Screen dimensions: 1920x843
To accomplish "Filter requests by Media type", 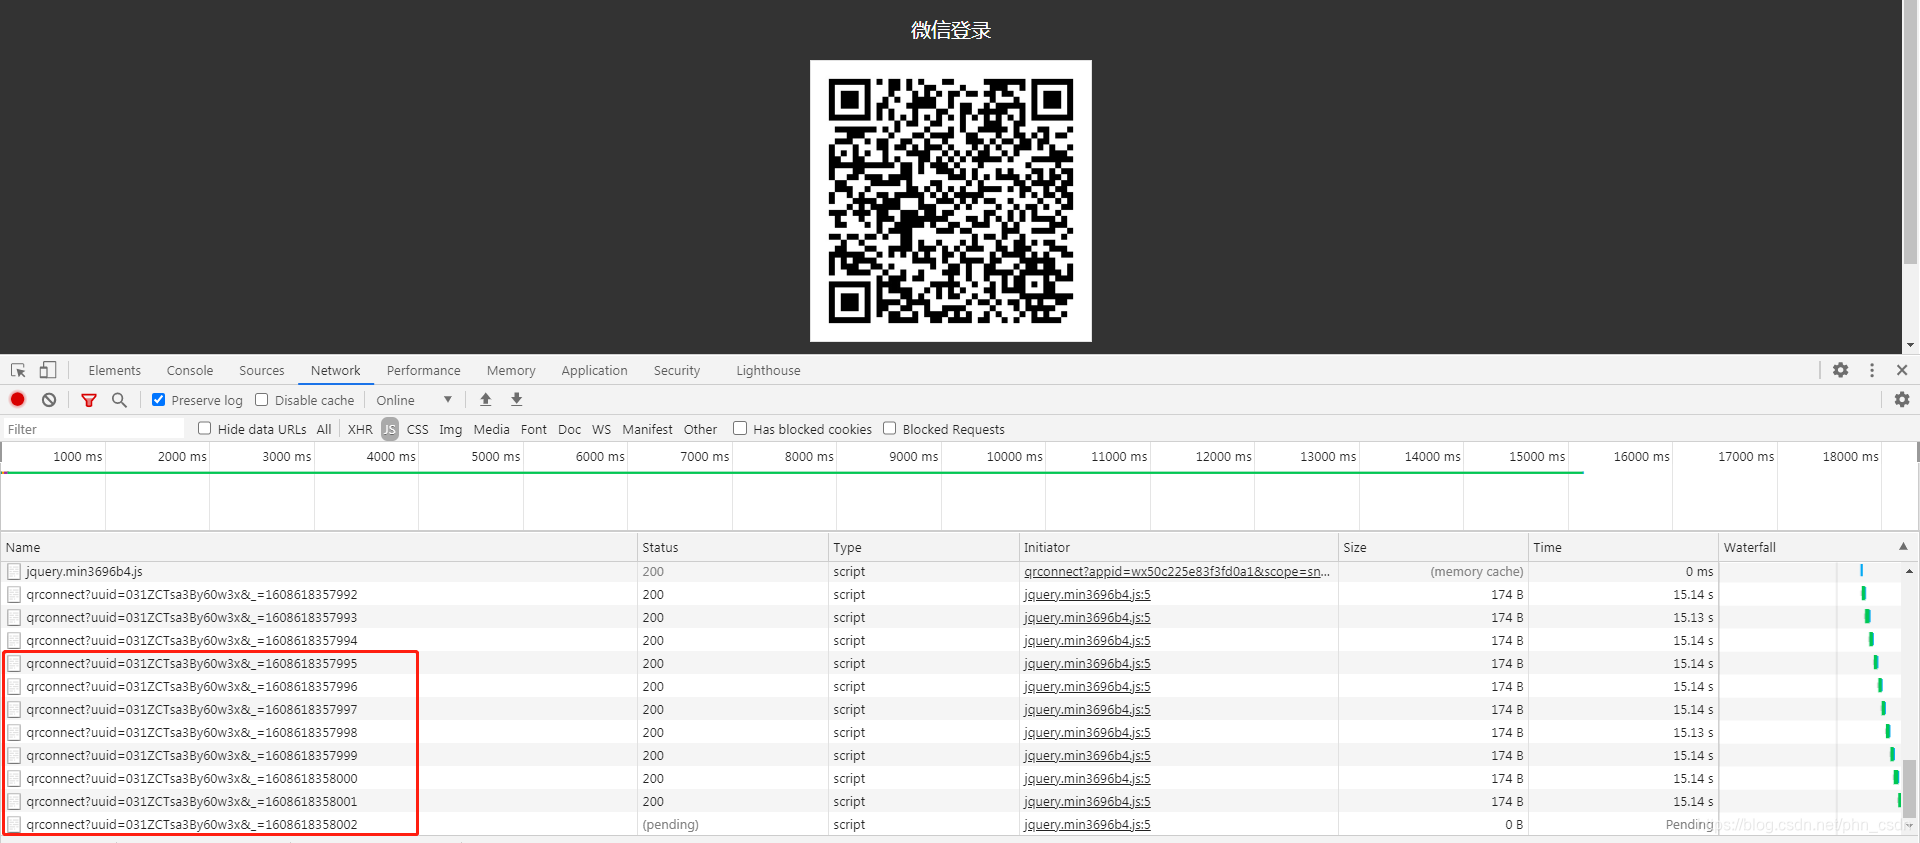I will [491, 430].
